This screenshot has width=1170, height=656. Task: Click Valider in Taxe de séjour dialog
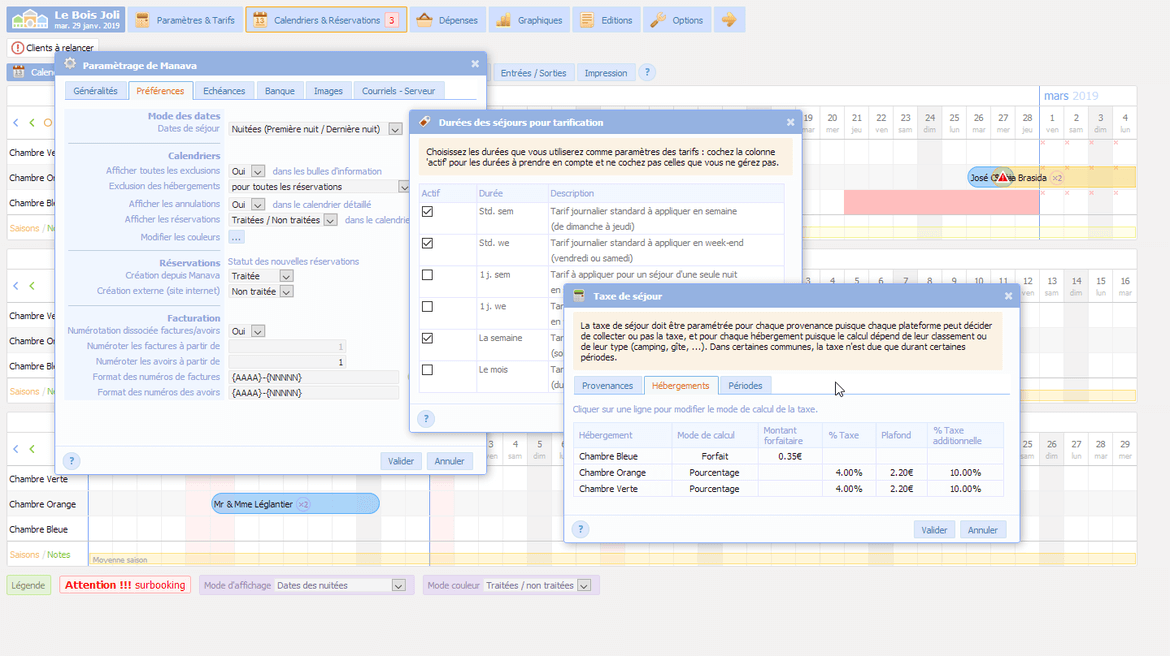coord(934,530)
